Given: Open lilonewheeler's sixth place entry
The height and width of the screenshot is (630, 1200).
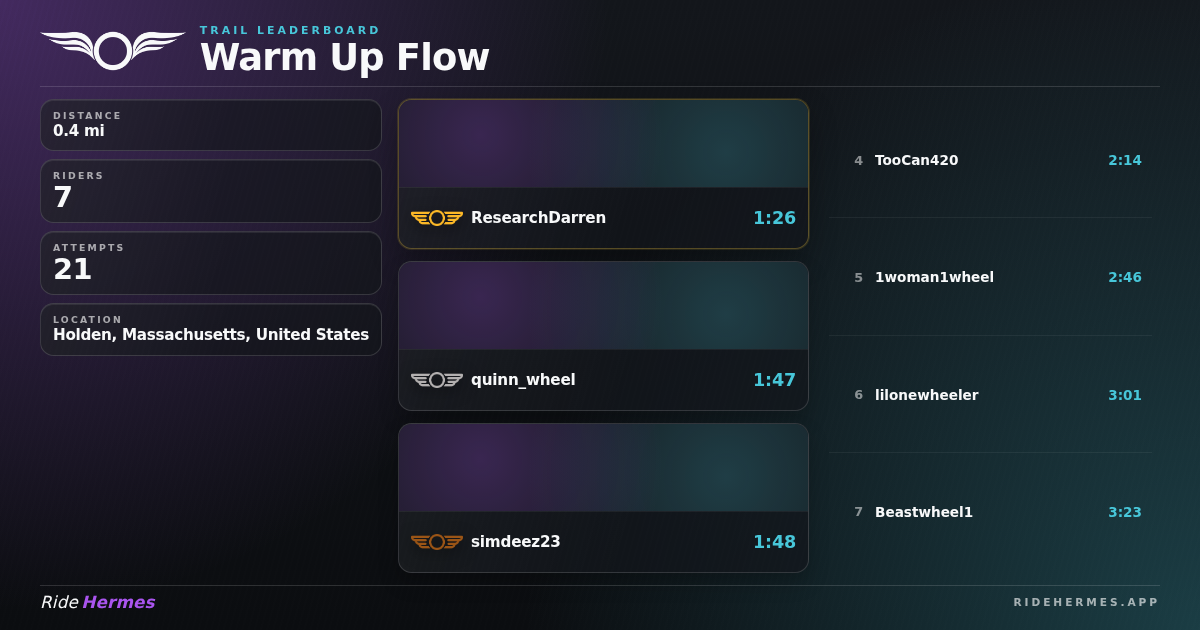Looking at the screenshot, I should click(990, 395).
